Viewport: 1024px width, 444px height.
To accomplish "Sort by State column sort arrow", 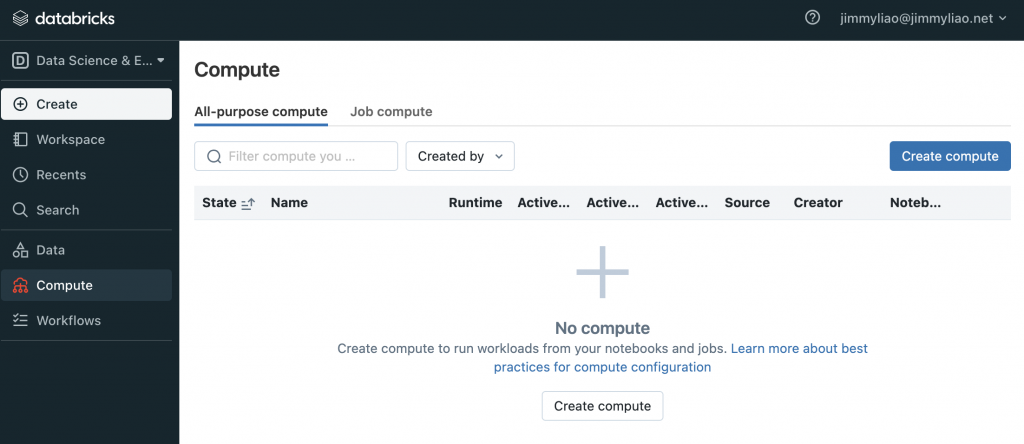I will [x=248, y=203].
